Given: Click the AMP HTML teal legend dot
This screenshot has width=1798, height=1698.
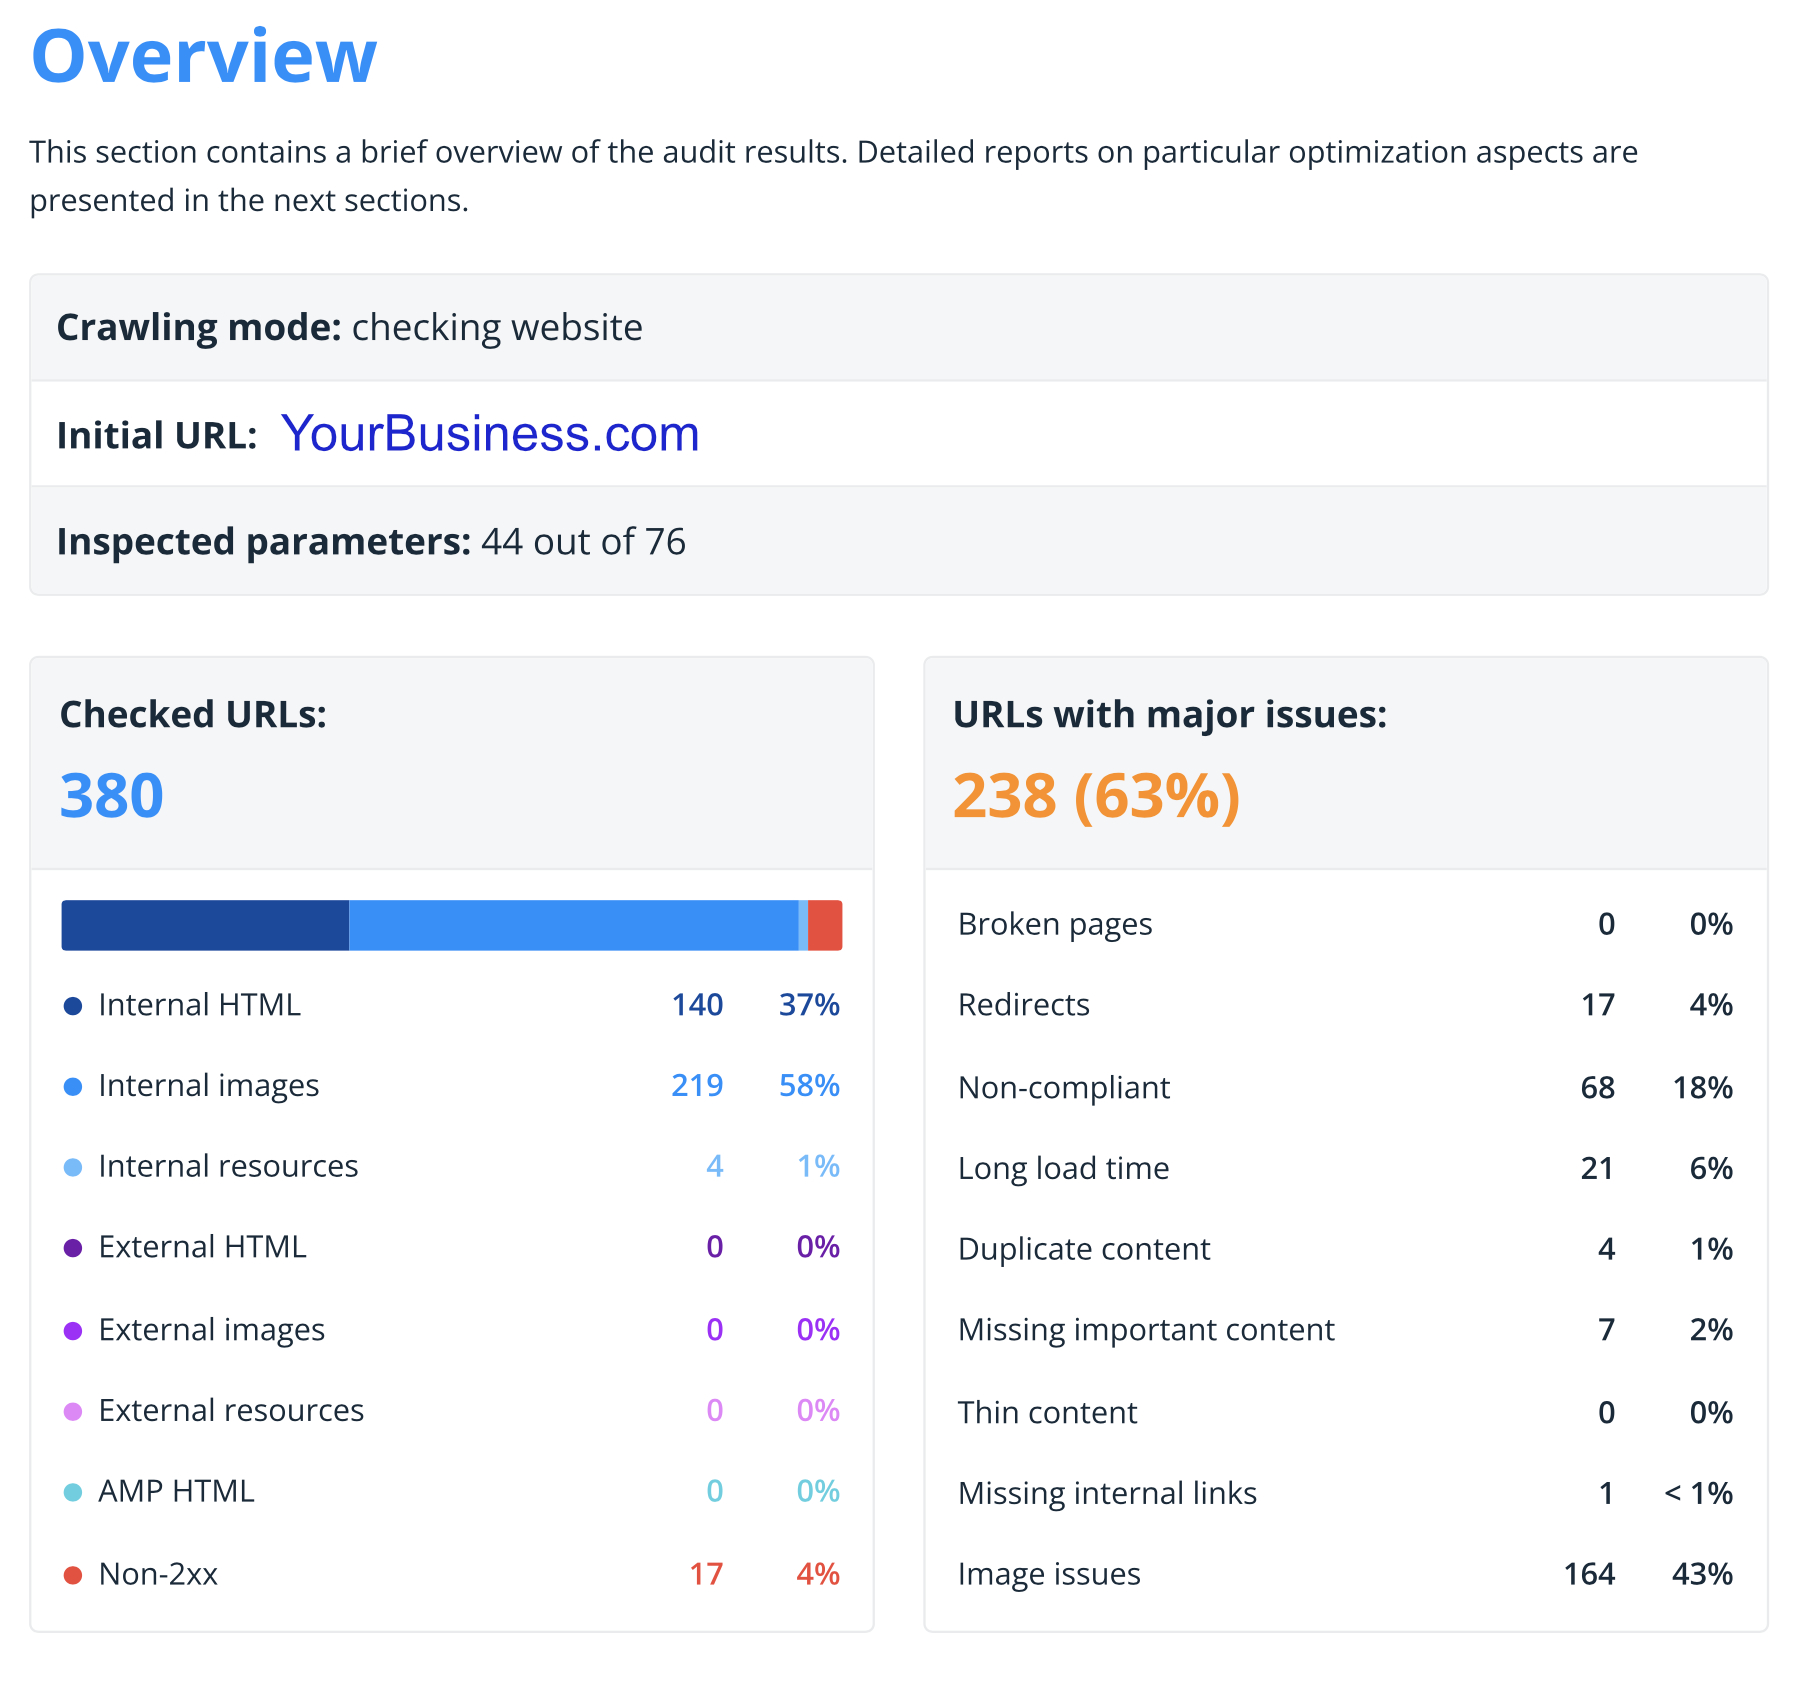Looking at the screenshot, I should (x=73, y=1493).
